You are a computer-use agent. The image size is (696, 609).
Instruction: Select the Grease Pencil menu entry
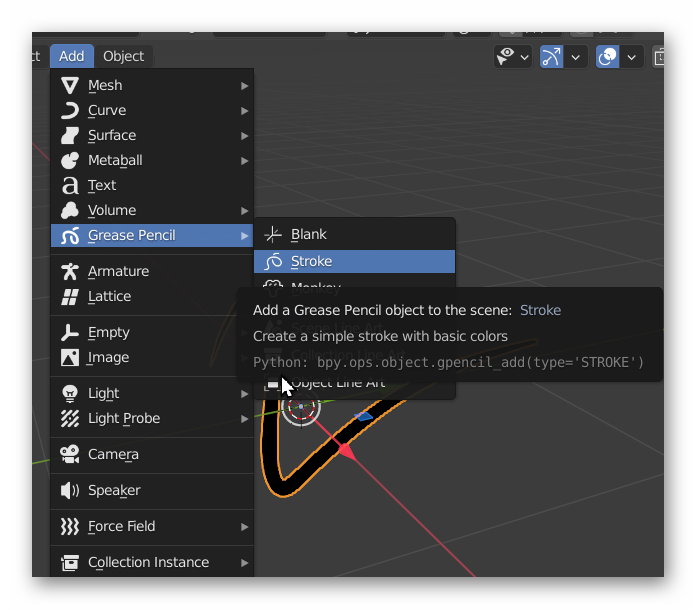click(152, 235)
